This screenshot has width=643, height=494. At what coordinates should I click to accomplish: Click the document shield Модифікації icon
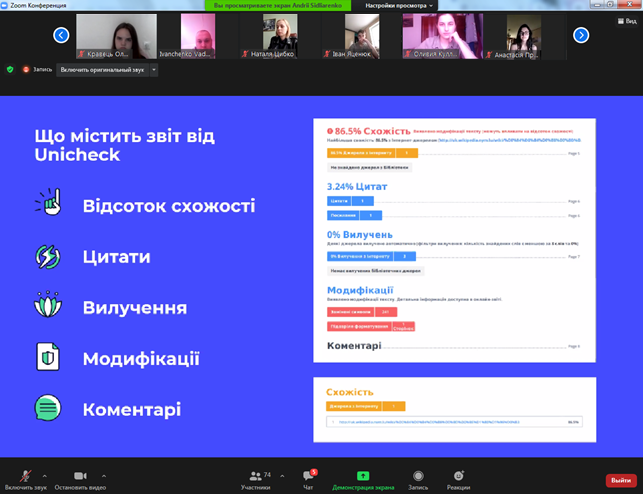point(48,356)
